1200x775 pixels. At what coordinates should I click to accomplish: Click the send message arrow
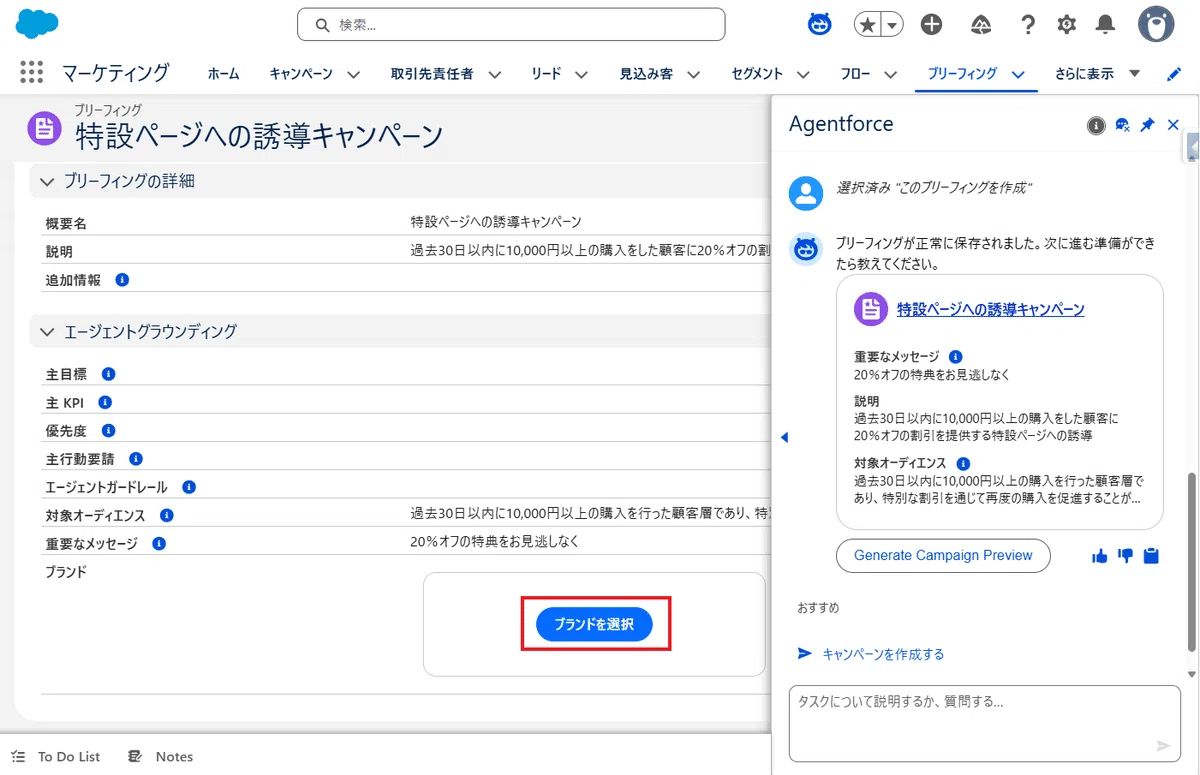[1163, 746]
